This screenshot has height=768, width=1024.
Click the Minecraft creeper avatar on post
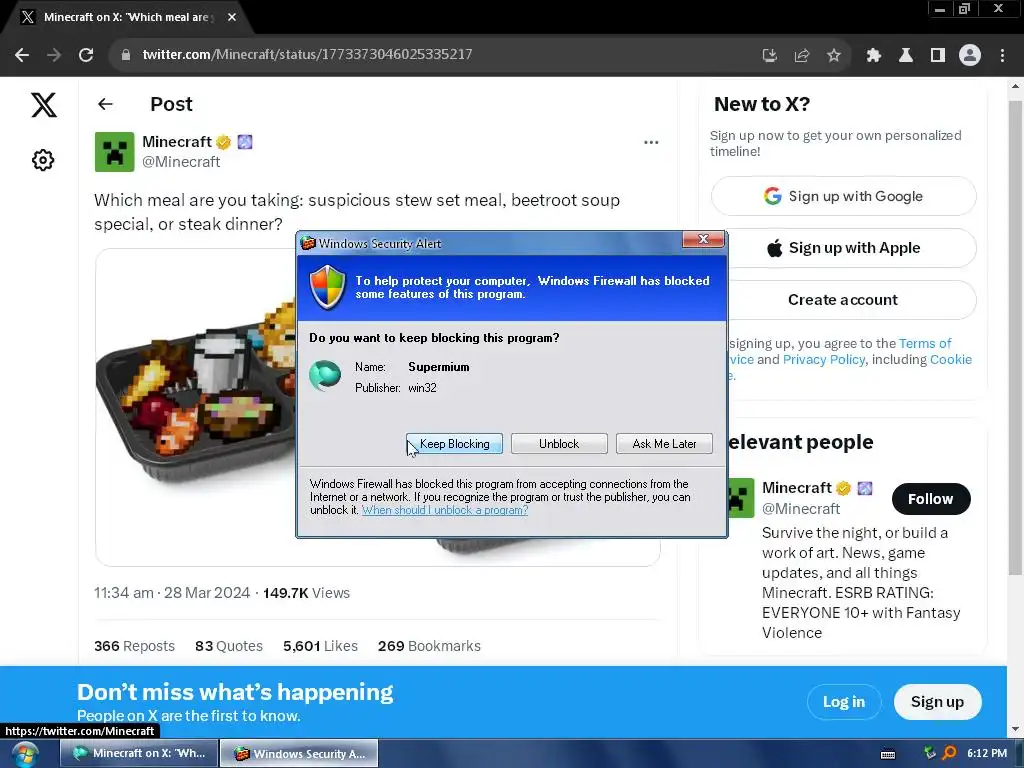point(114,152)
